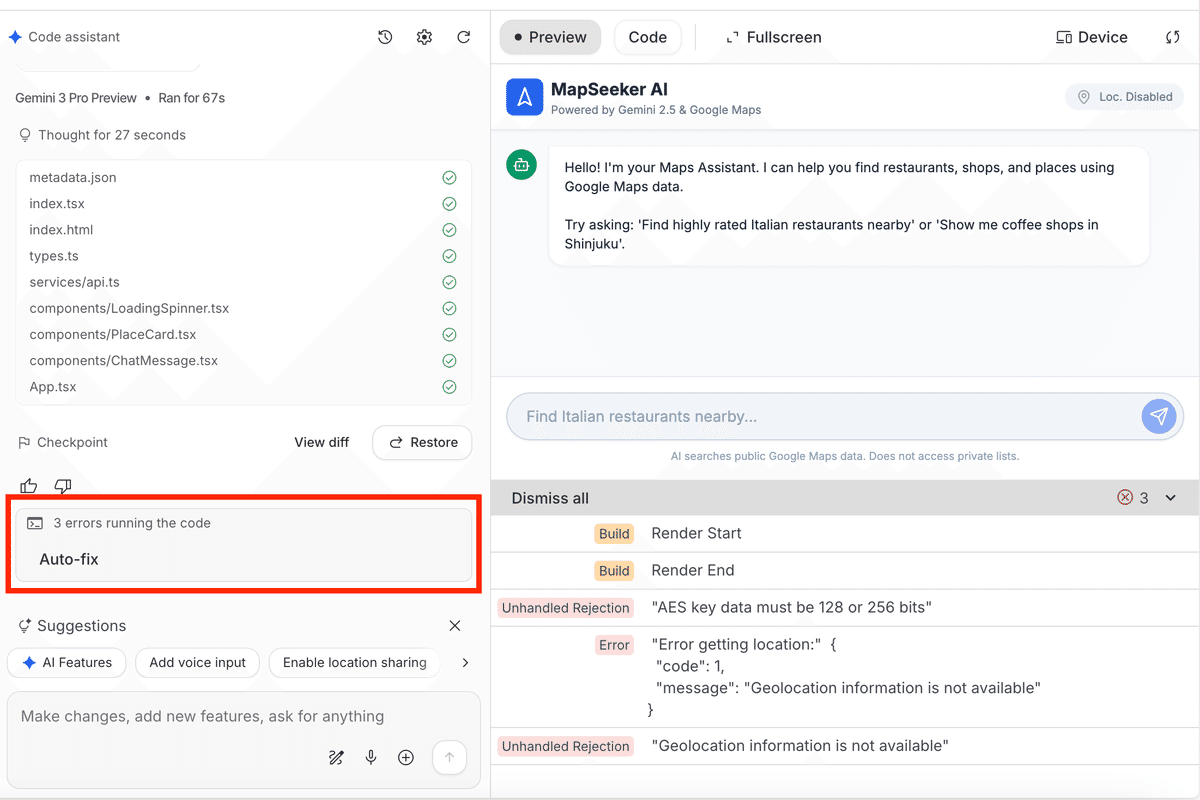Click the microphone icon in the prompt box

click(371, 758)
